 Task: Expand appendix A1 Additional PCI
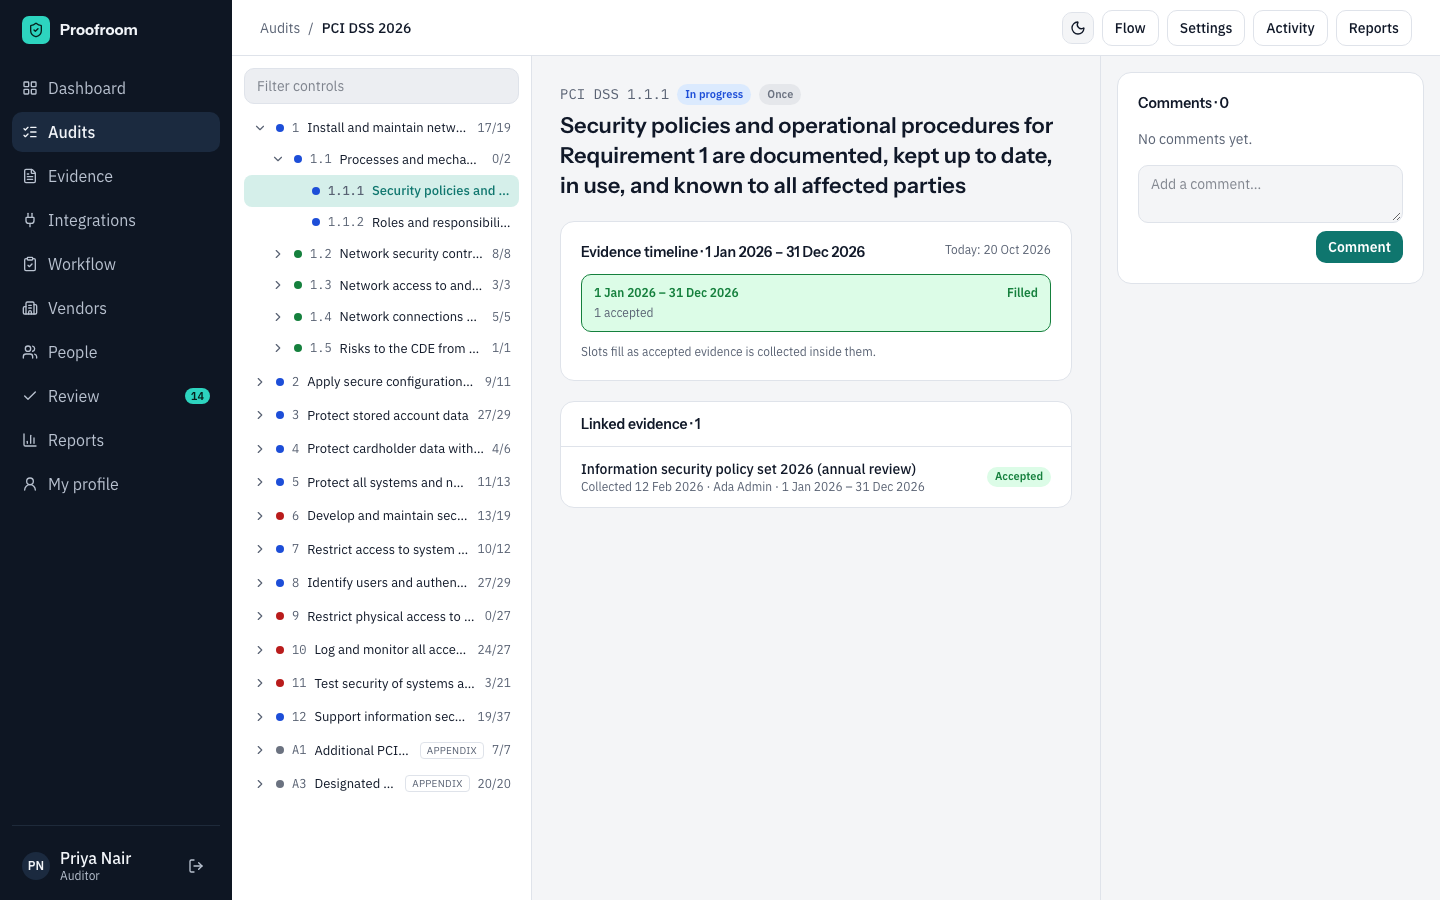pyautogui.click(x=260, y=750)
